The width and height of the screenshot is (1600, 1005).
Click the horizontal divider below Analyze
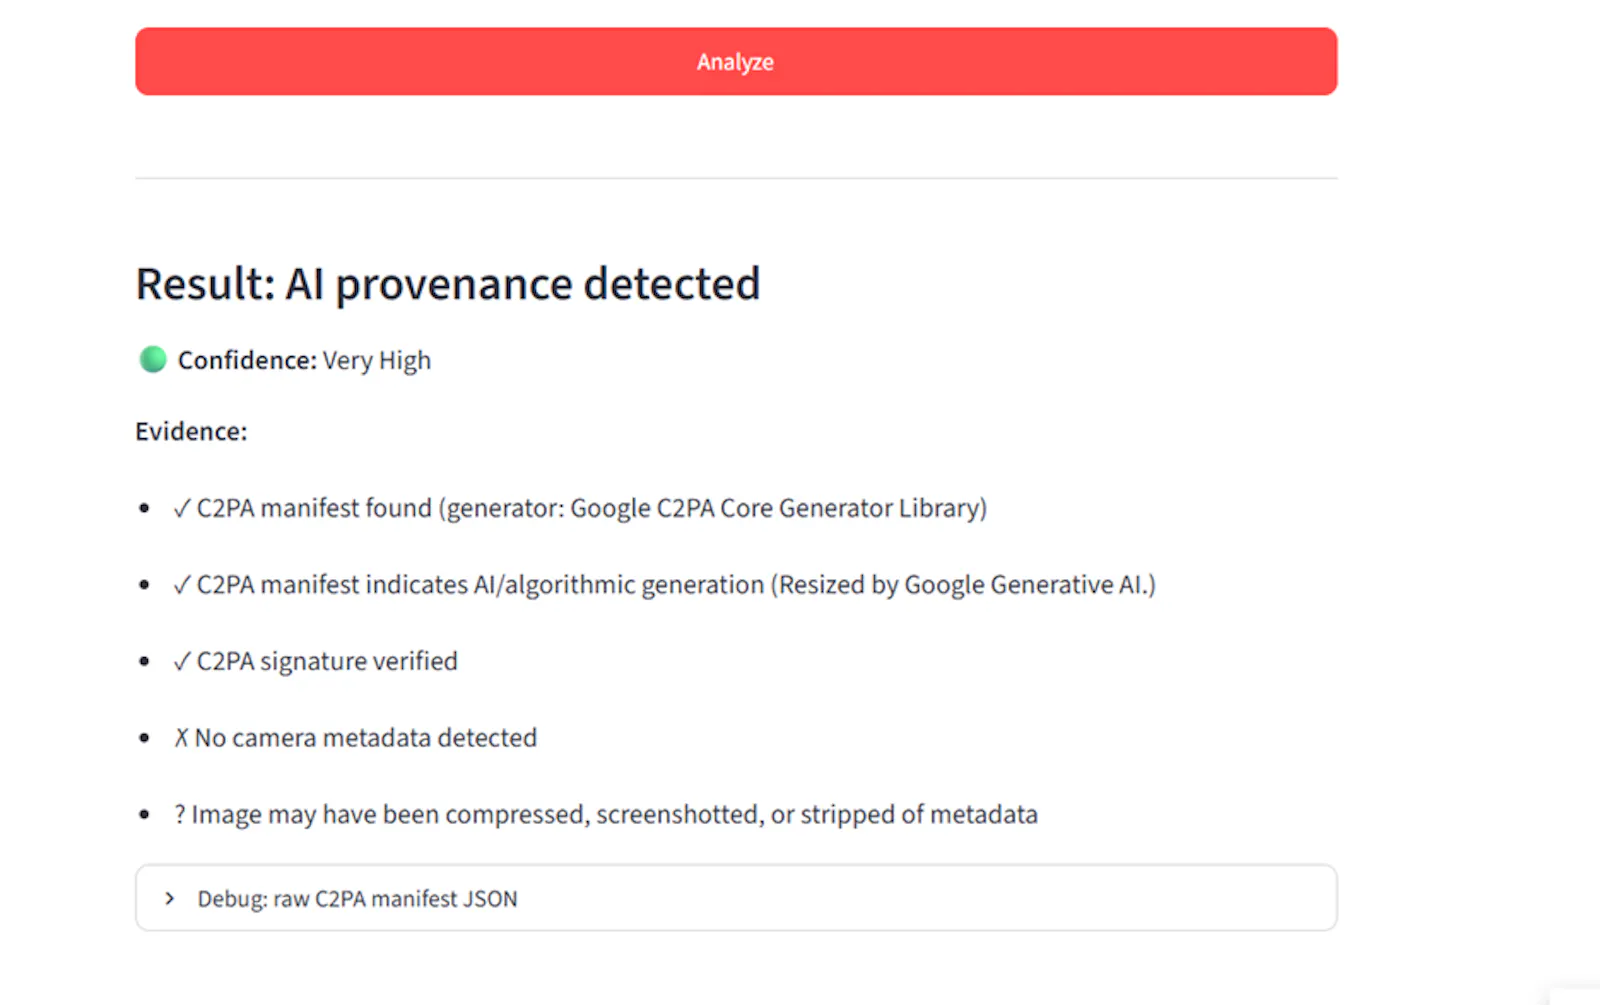736,178
